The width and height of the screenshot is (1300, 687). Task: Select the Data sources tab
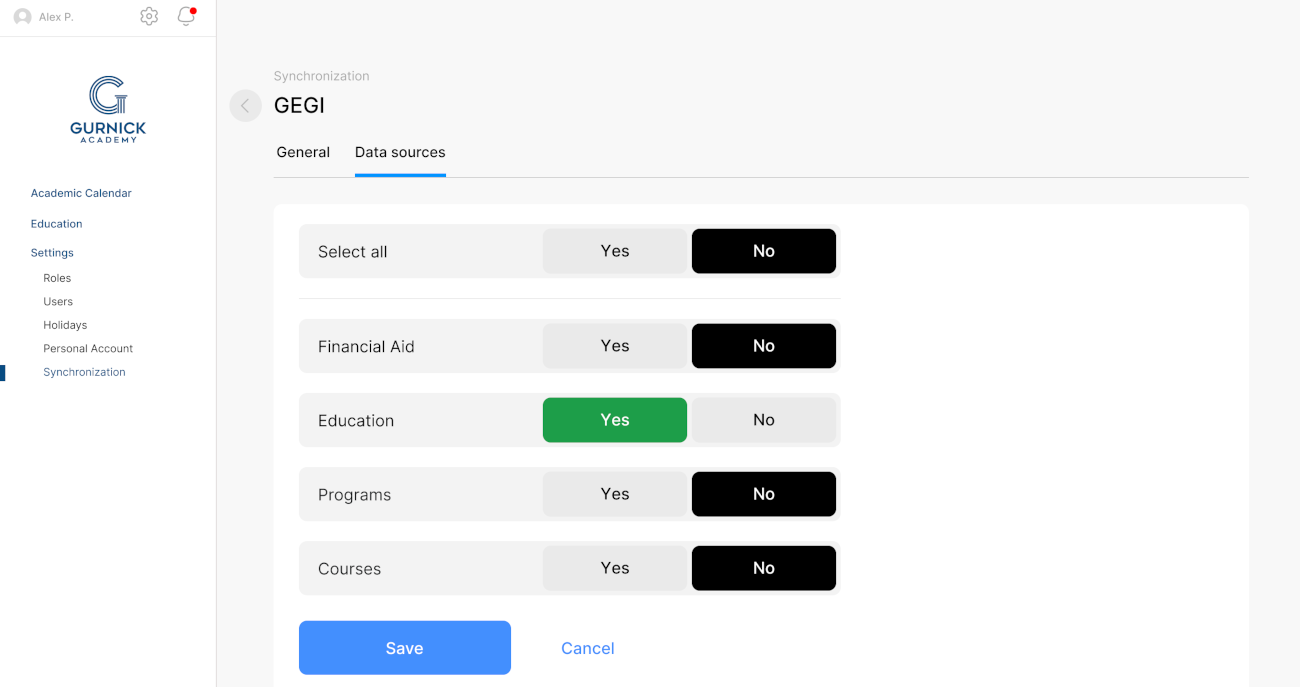click(400, 152)
